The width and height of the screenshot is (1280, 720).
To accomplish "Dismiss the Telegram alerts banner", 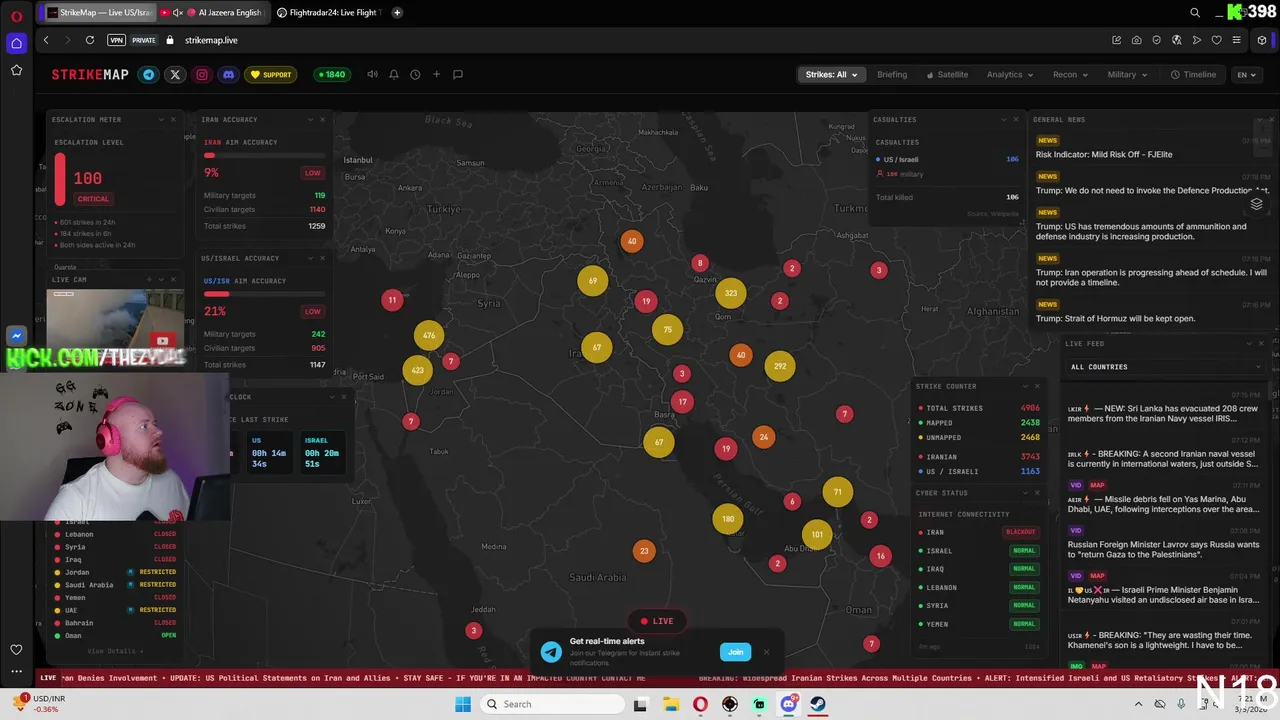I will [x=767, y=652].
